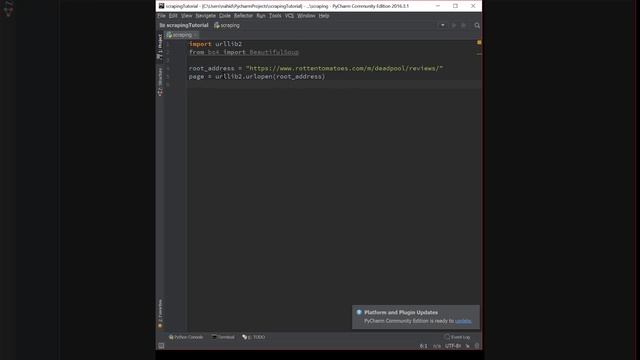Viewport: 640px width, 360px height.
Task: Click PyCharm window title icon
Action: [162, 6]
